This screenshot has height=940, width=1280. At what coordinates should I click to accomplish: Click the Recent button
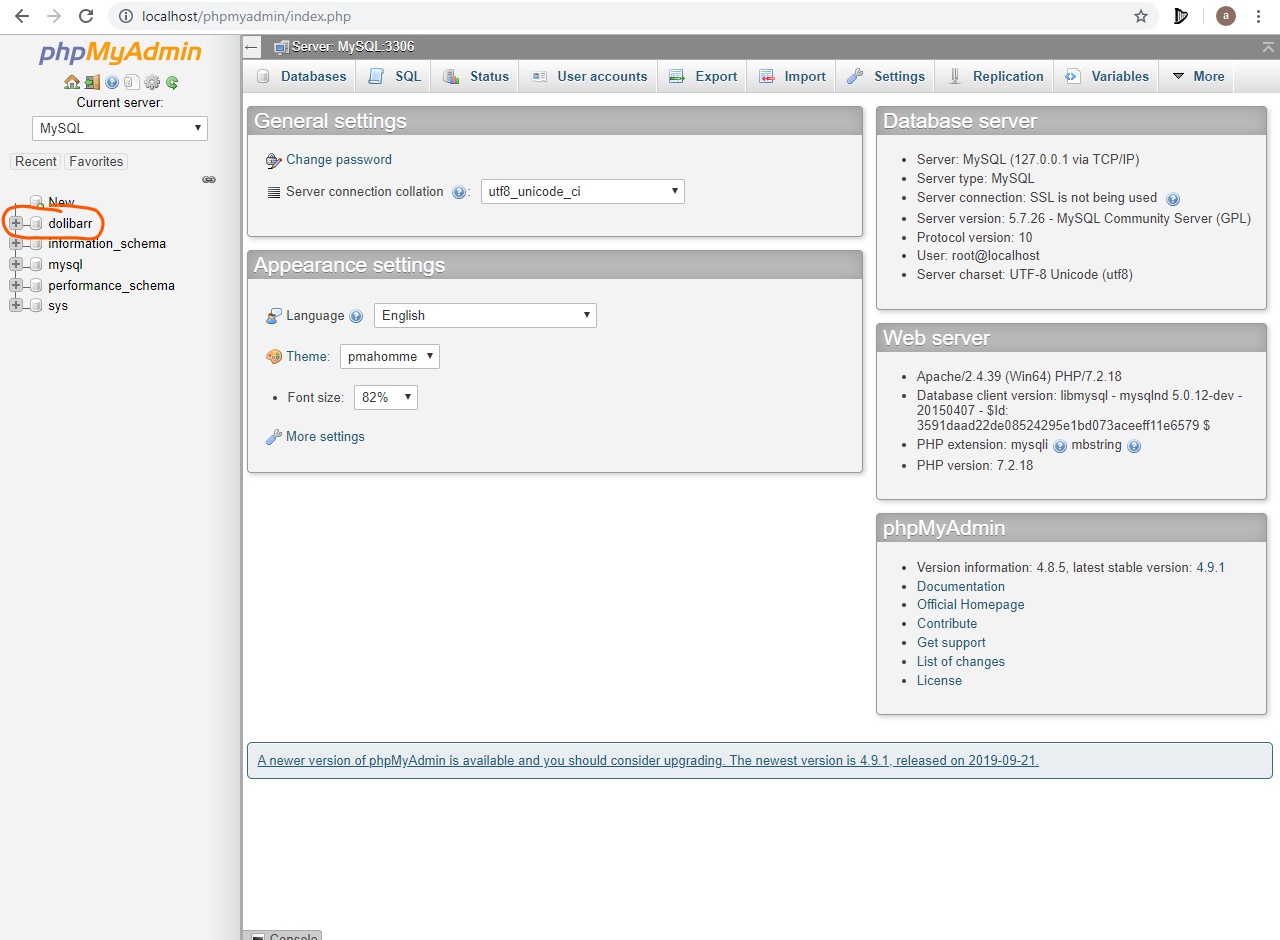click(36, 161)
